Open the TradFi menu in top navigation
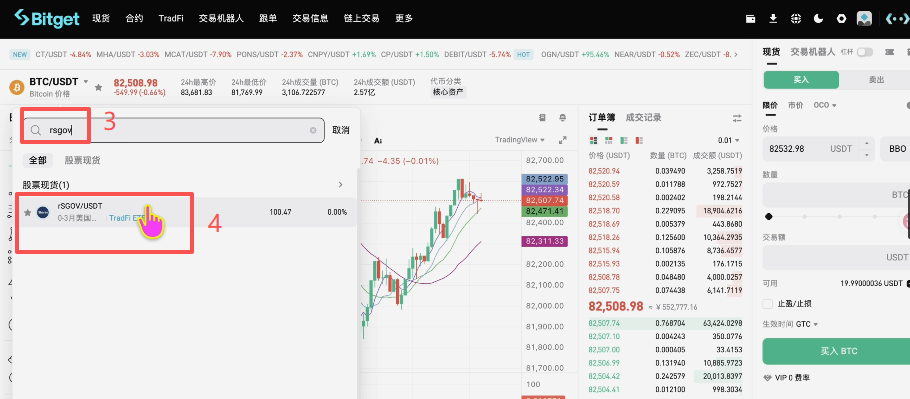 coord(171,19)
